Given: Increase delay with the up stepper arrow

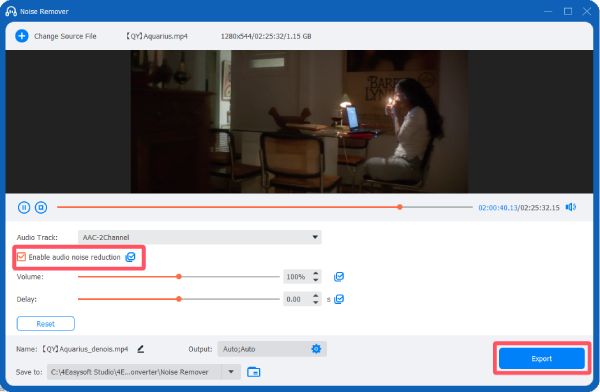Looking at the screenshot, I should (316, 296).
